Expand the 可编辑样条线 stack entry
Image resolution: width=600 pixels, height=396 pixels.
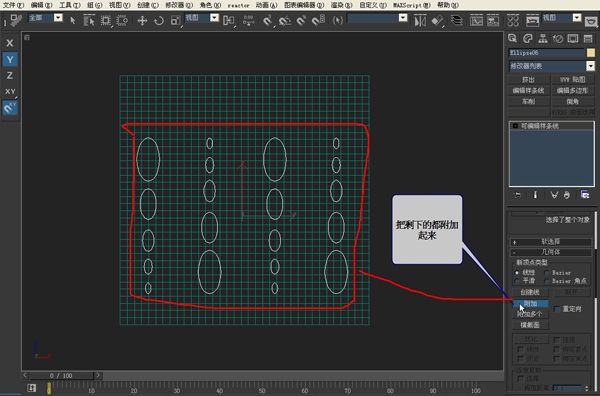pyautogui.click(x=515, y=126)
